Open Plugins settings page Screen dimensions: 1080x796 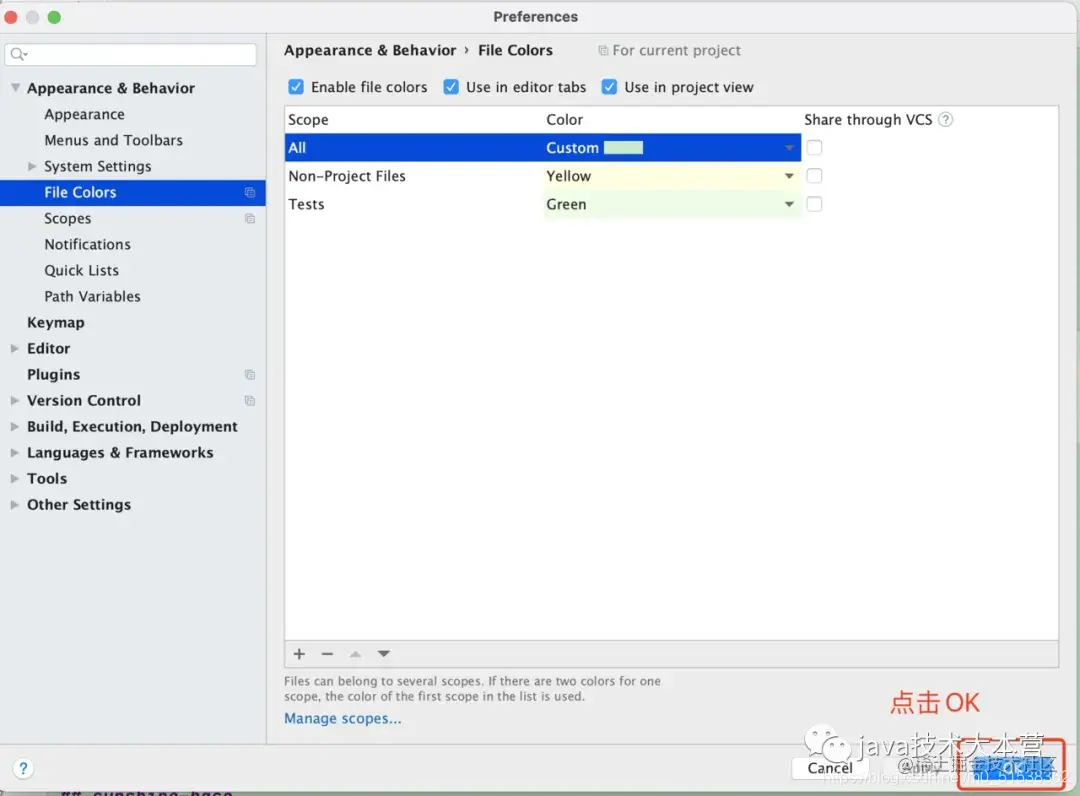(x=54, y=375)
